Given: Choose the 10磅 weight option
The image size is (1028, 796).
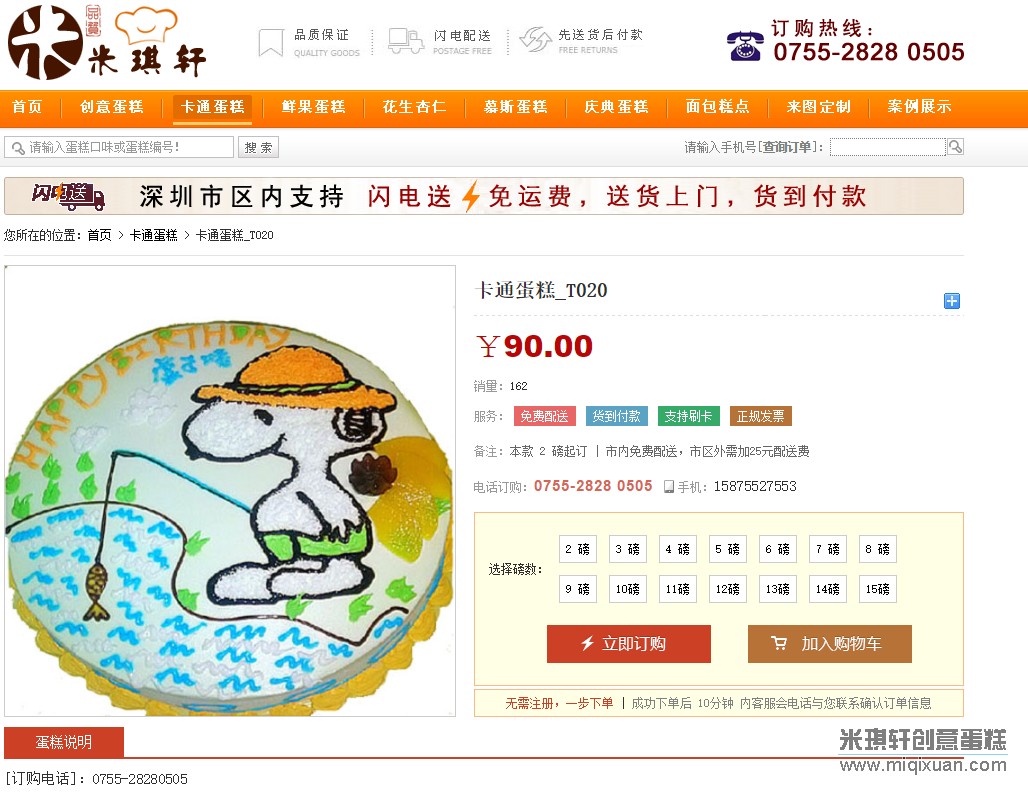Looking at the screenshot, I should (627, 589).
